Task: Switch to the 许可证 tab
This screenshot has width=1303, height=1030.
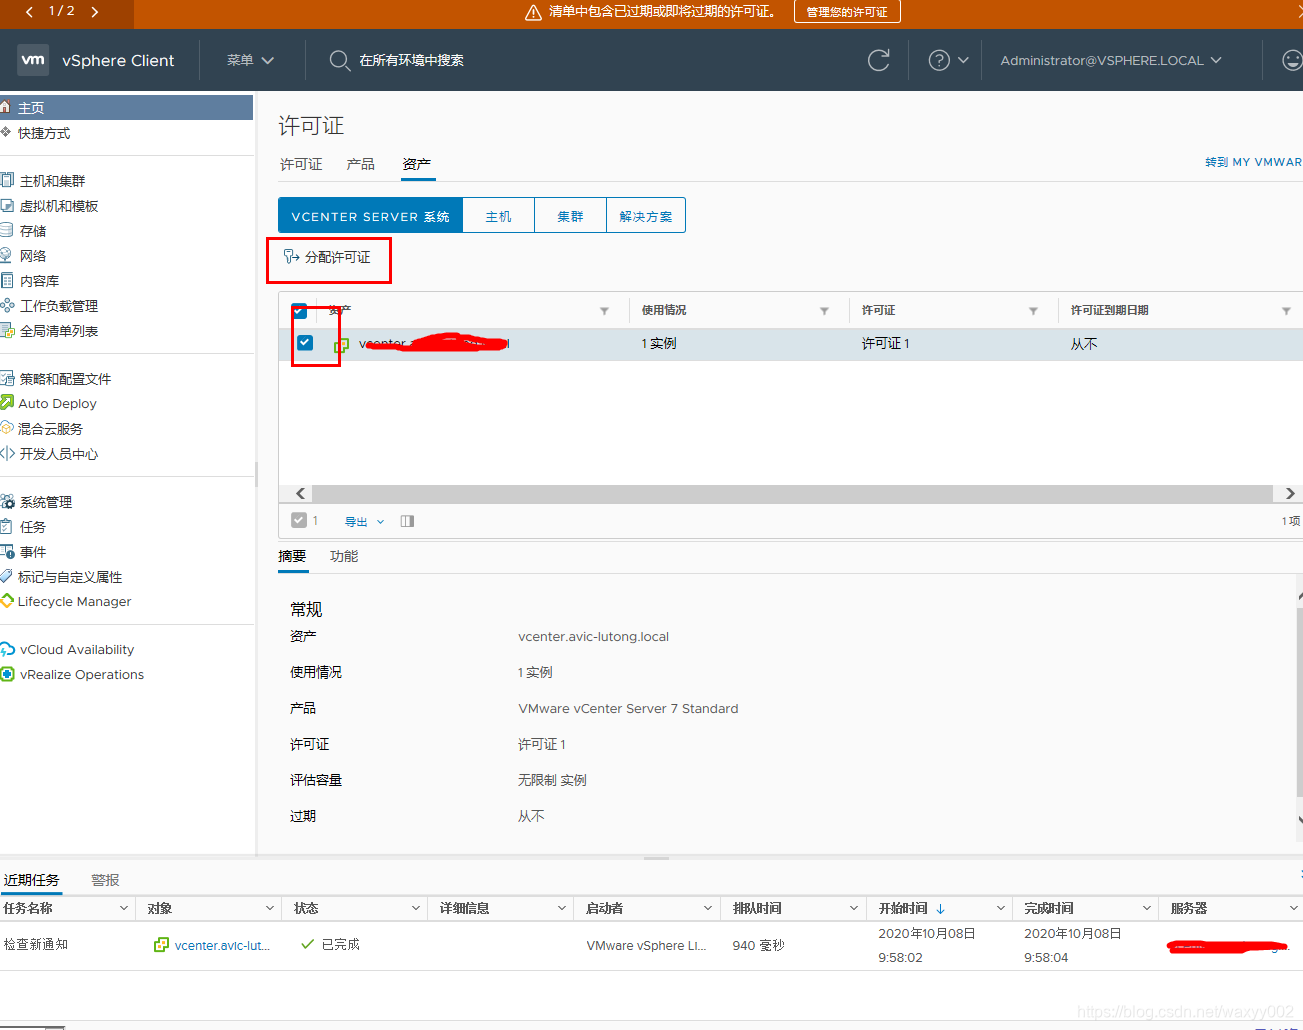Action: tap(301, 164)
